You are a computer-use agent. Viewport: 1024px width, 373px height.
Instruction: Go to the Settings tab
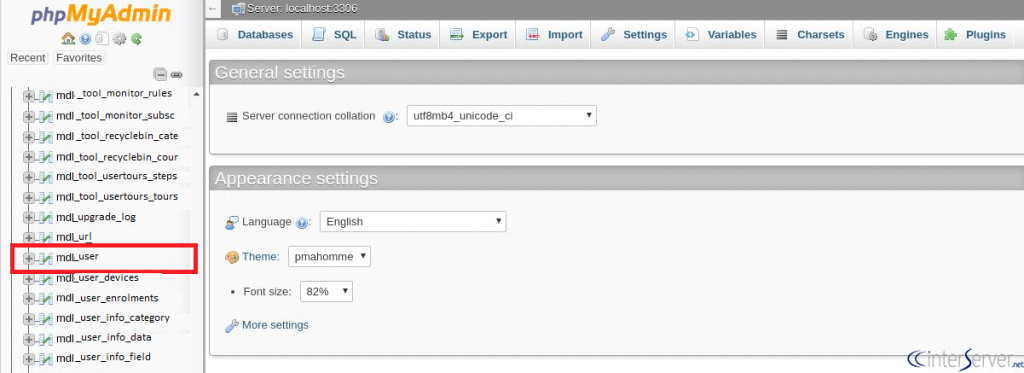coord(634,35)
